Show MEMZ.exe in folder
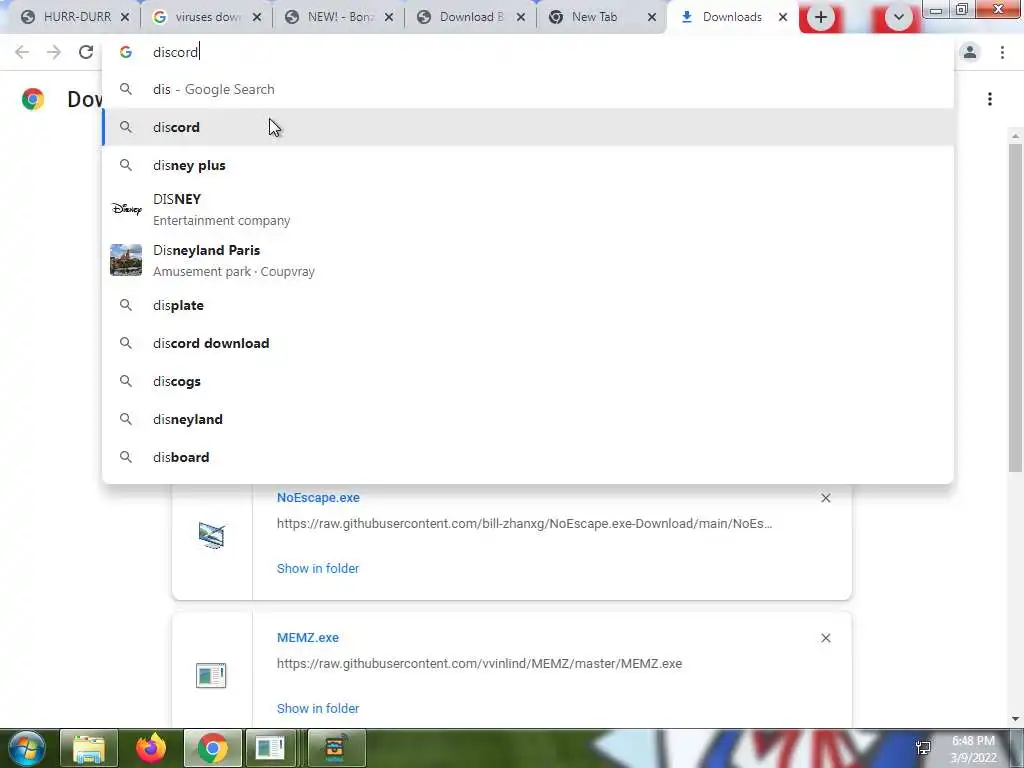The width and height of the screenshot is (1024, 768). click(x=318, y=709)
